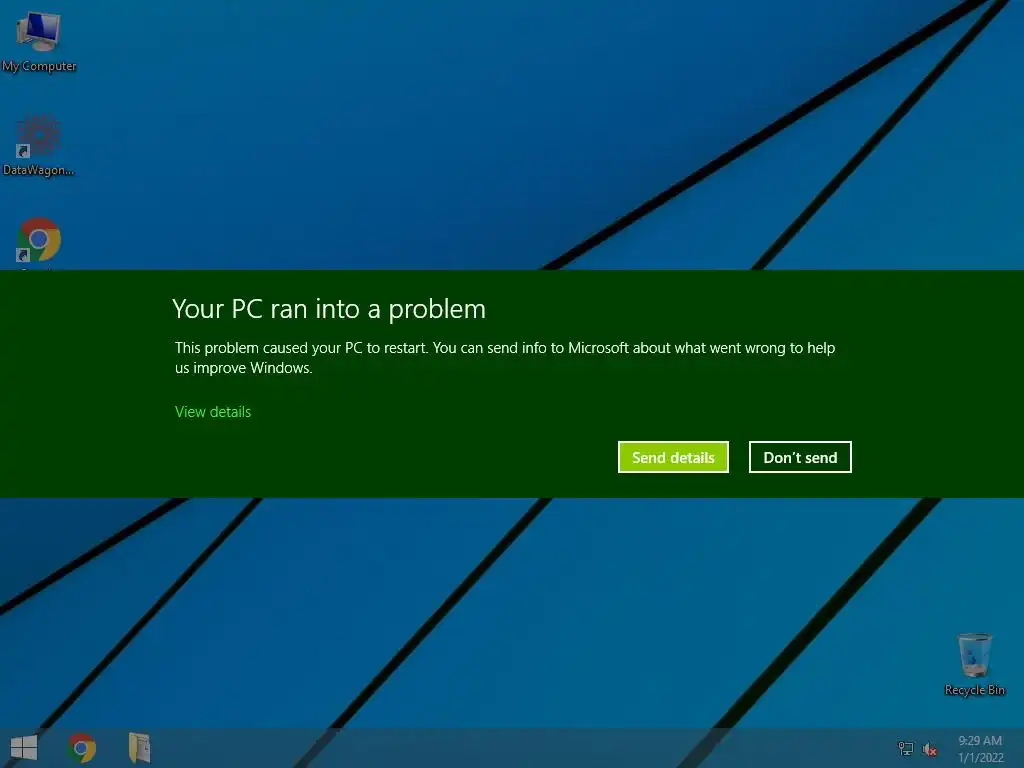The image size is (1024, 768).
Task: Open the Windows Start button
Action: 24,748
